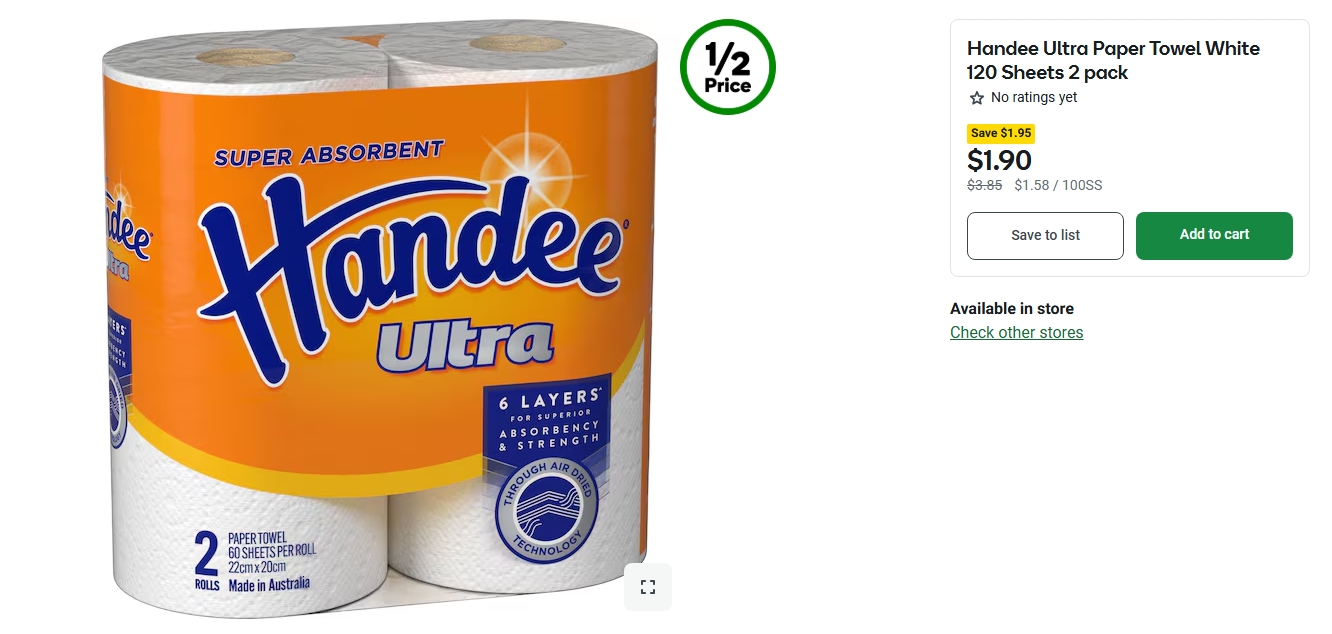Select the Handee Ultra Paper Towel title
Screen dimensions: 1332x634
pos(1113,60)
